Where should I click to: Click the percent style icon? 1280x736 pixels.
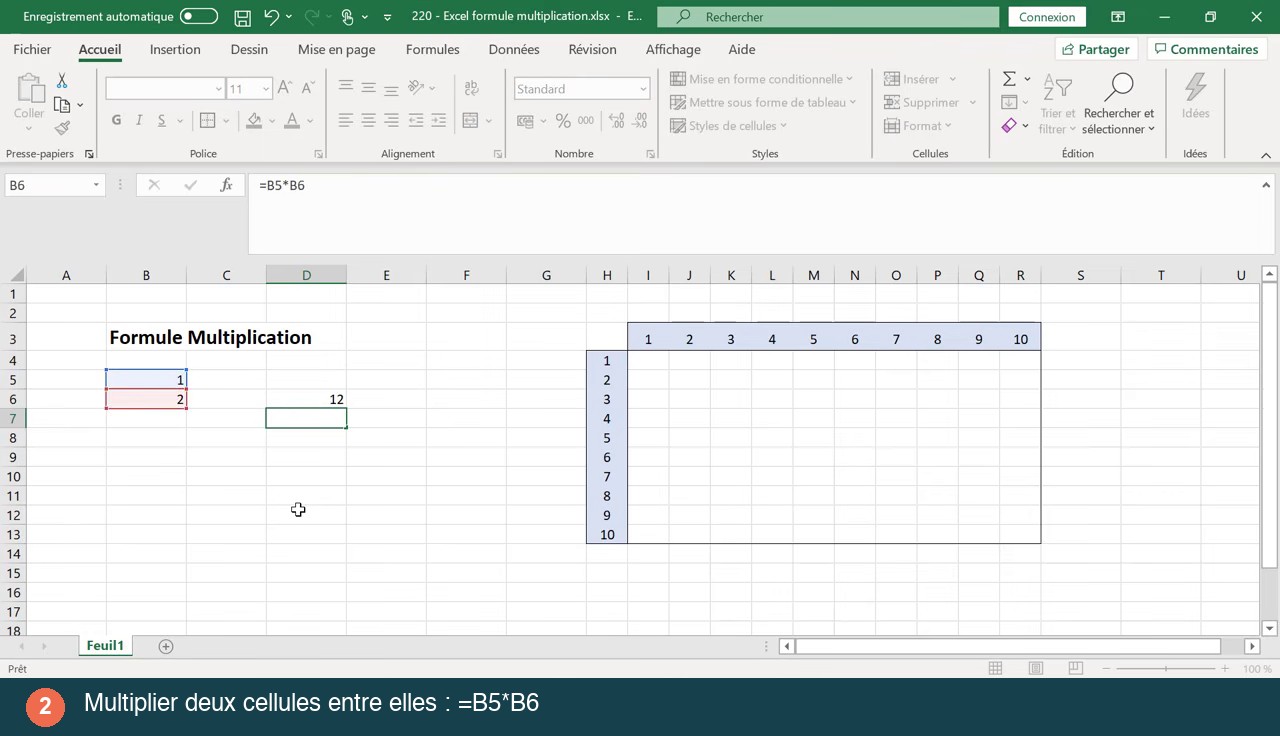[563, 120]
